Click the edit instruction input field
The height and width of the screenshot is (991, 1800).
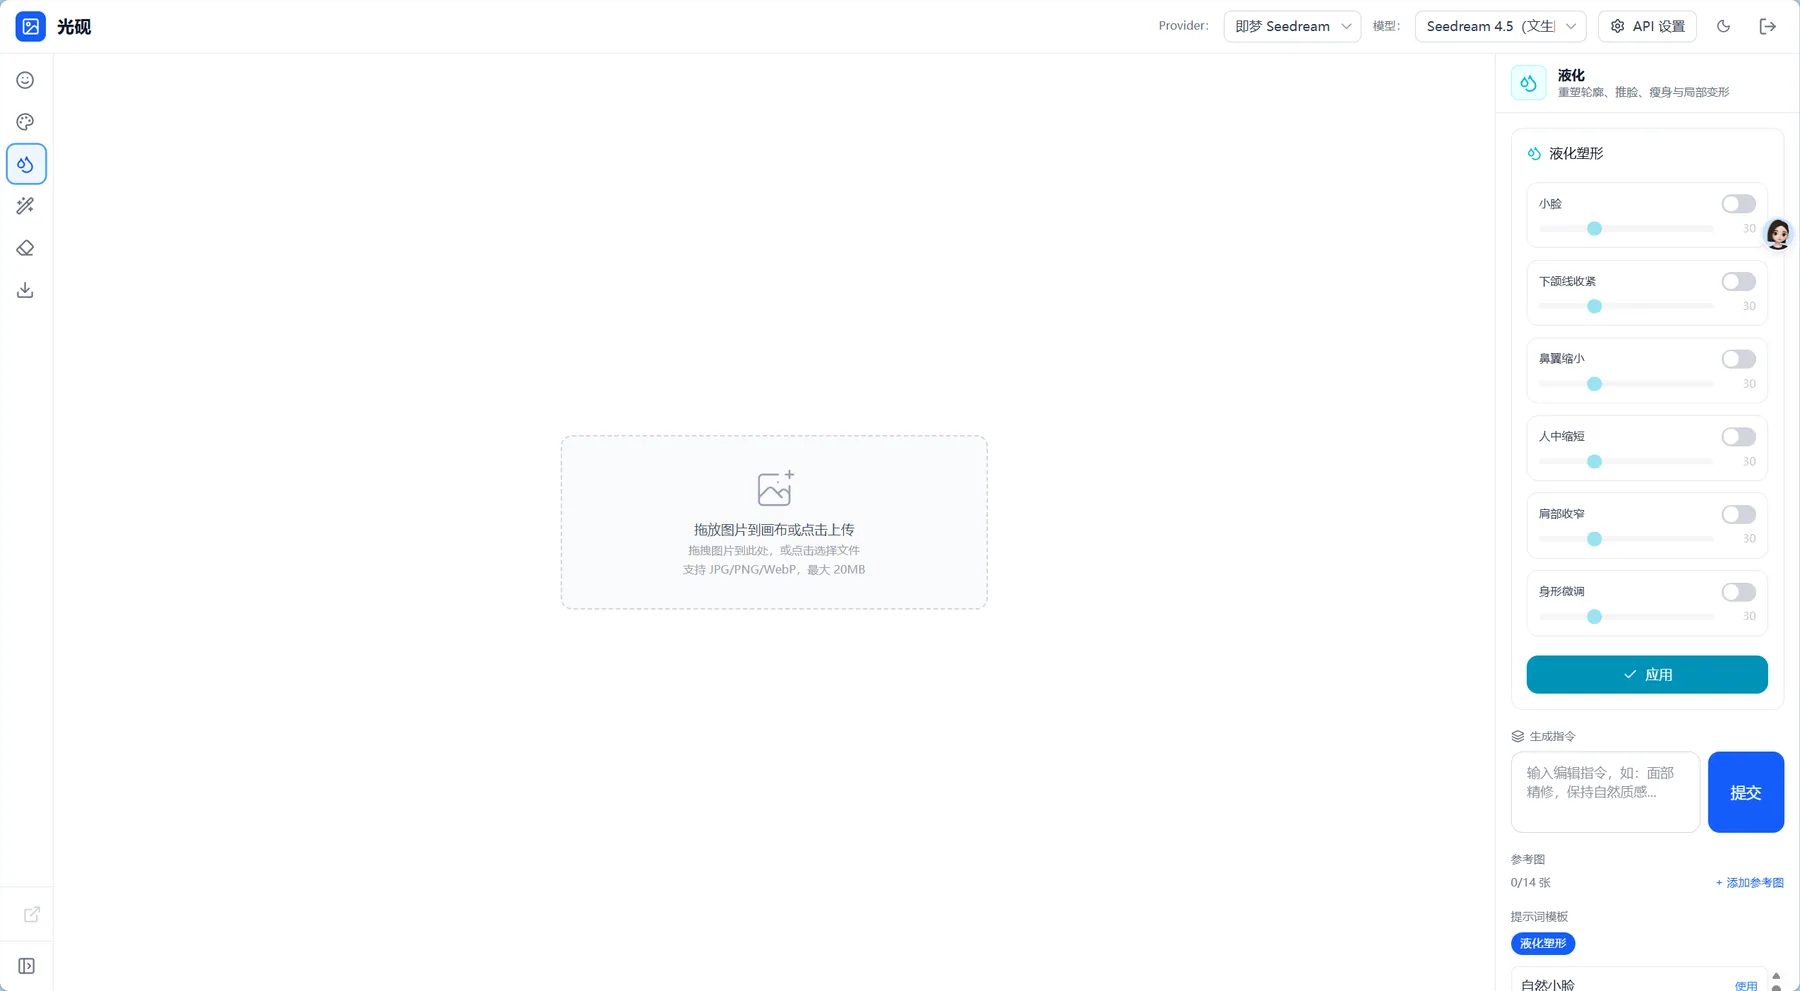pyautogui.click(x=1605, y=792)
